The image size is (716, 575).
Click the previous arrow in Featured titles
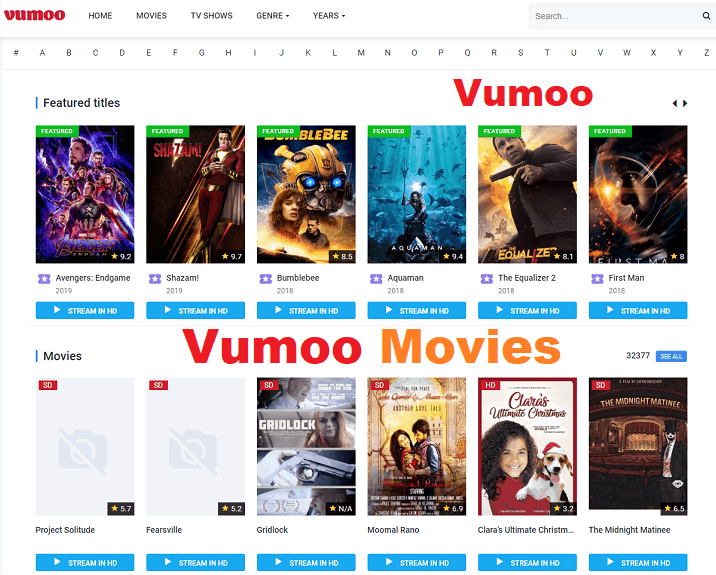click(x=674, y=103)
